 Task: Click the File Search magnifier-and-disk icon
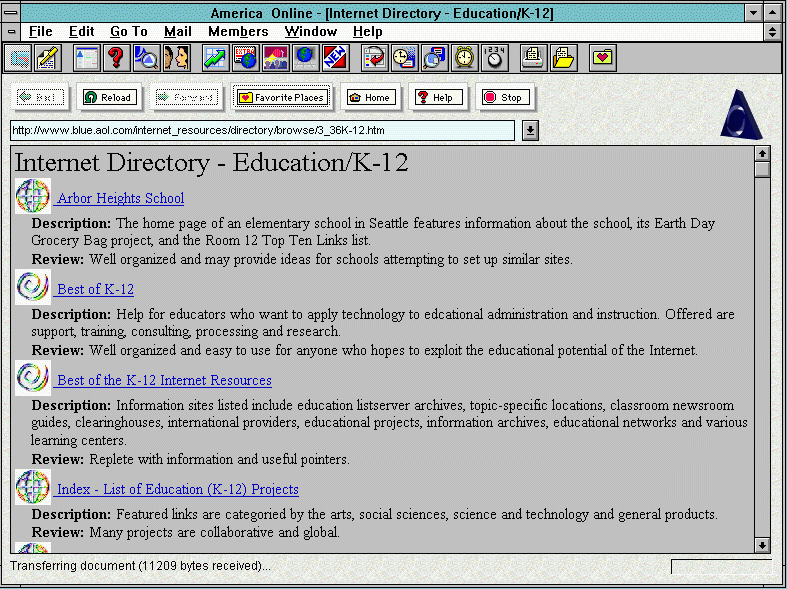click(x=435, y=58)
